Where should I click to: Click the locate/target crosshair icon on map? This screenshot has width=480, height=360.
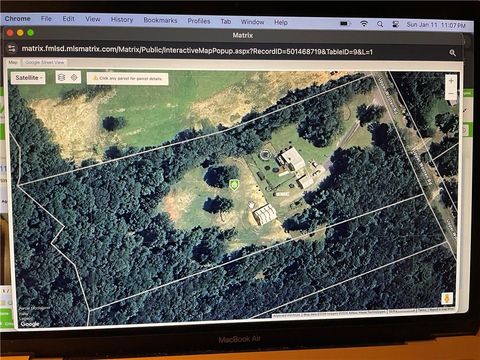point(74,77)
